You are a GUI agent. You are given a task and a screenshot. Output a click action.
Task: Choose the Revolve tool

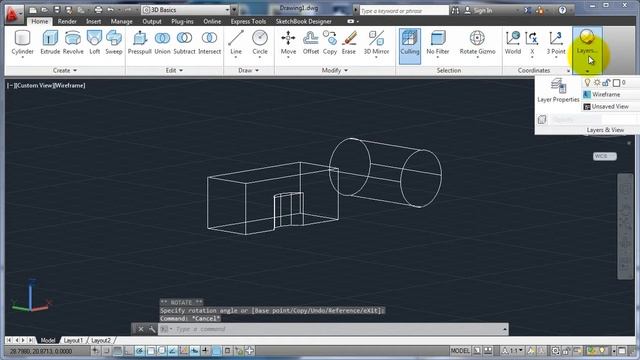pyautogui.click(x=73, y=43)
